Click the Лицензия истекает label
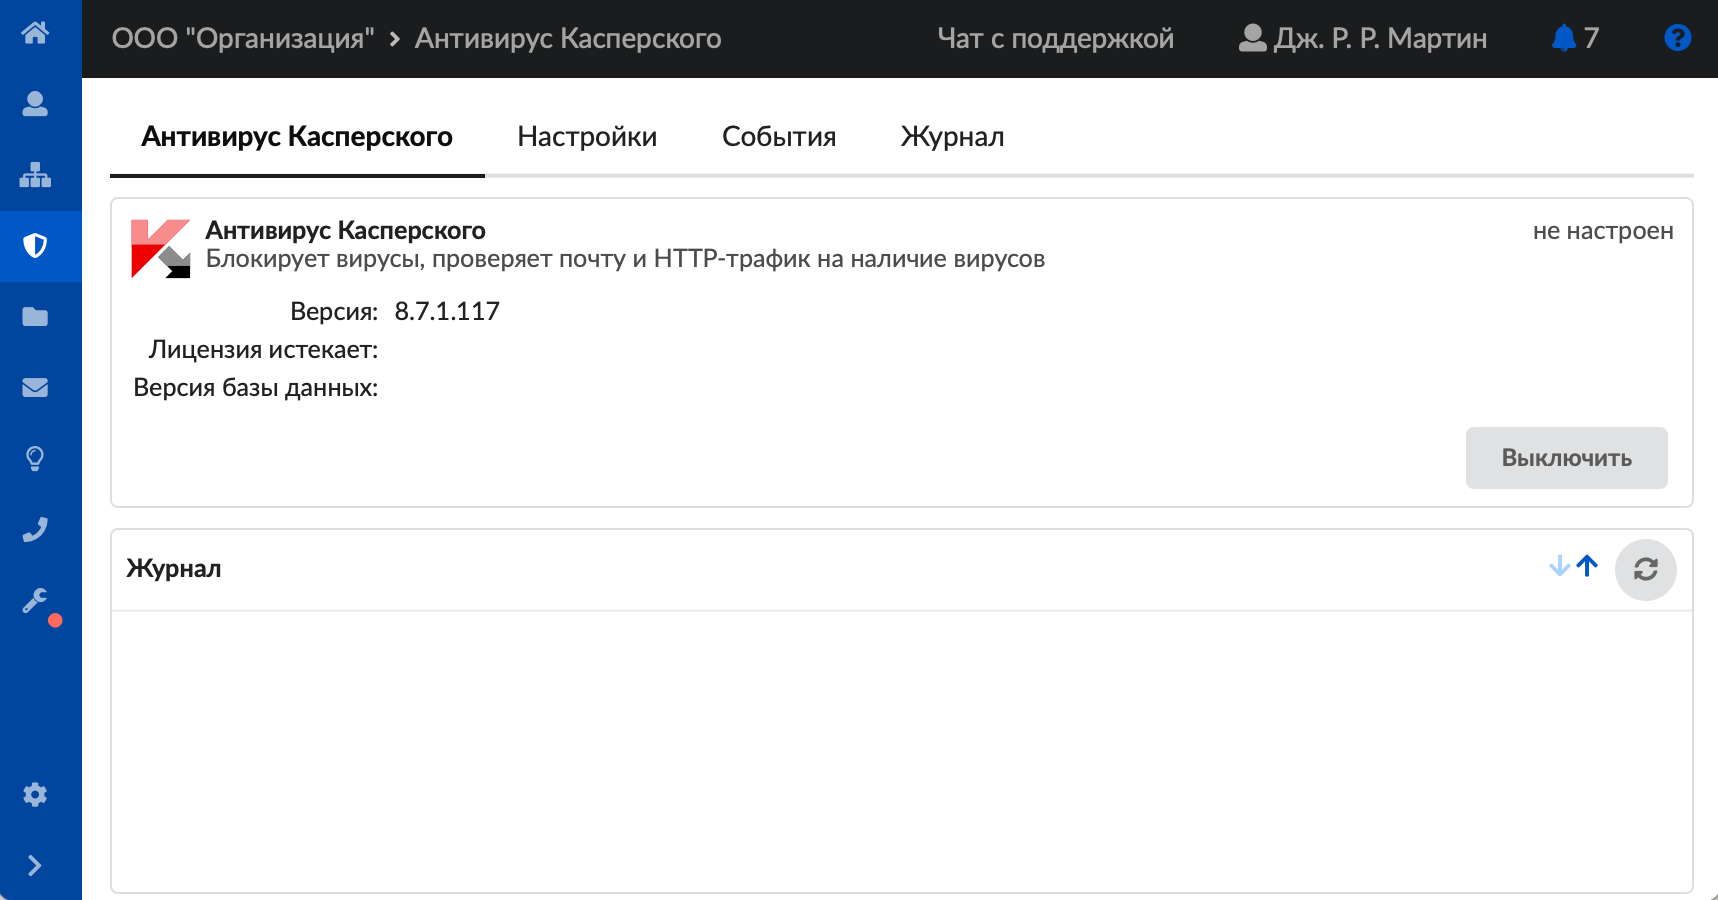This screenshot has width=1718, height=900. 263,350
